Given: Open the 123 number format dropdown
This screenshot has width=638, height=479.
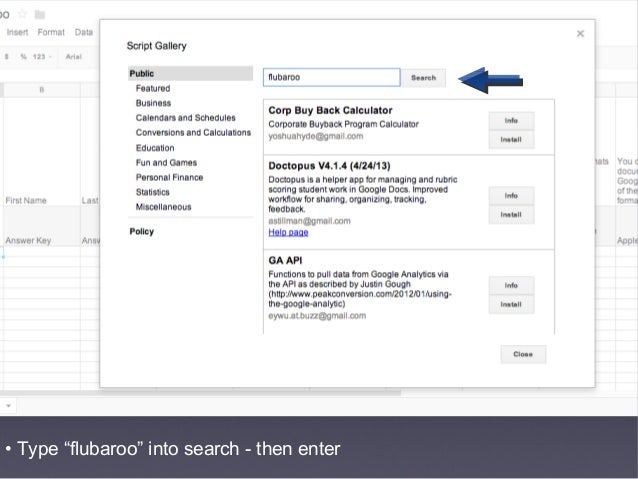Looking at the screenshot, I should (x=42, y=57).
